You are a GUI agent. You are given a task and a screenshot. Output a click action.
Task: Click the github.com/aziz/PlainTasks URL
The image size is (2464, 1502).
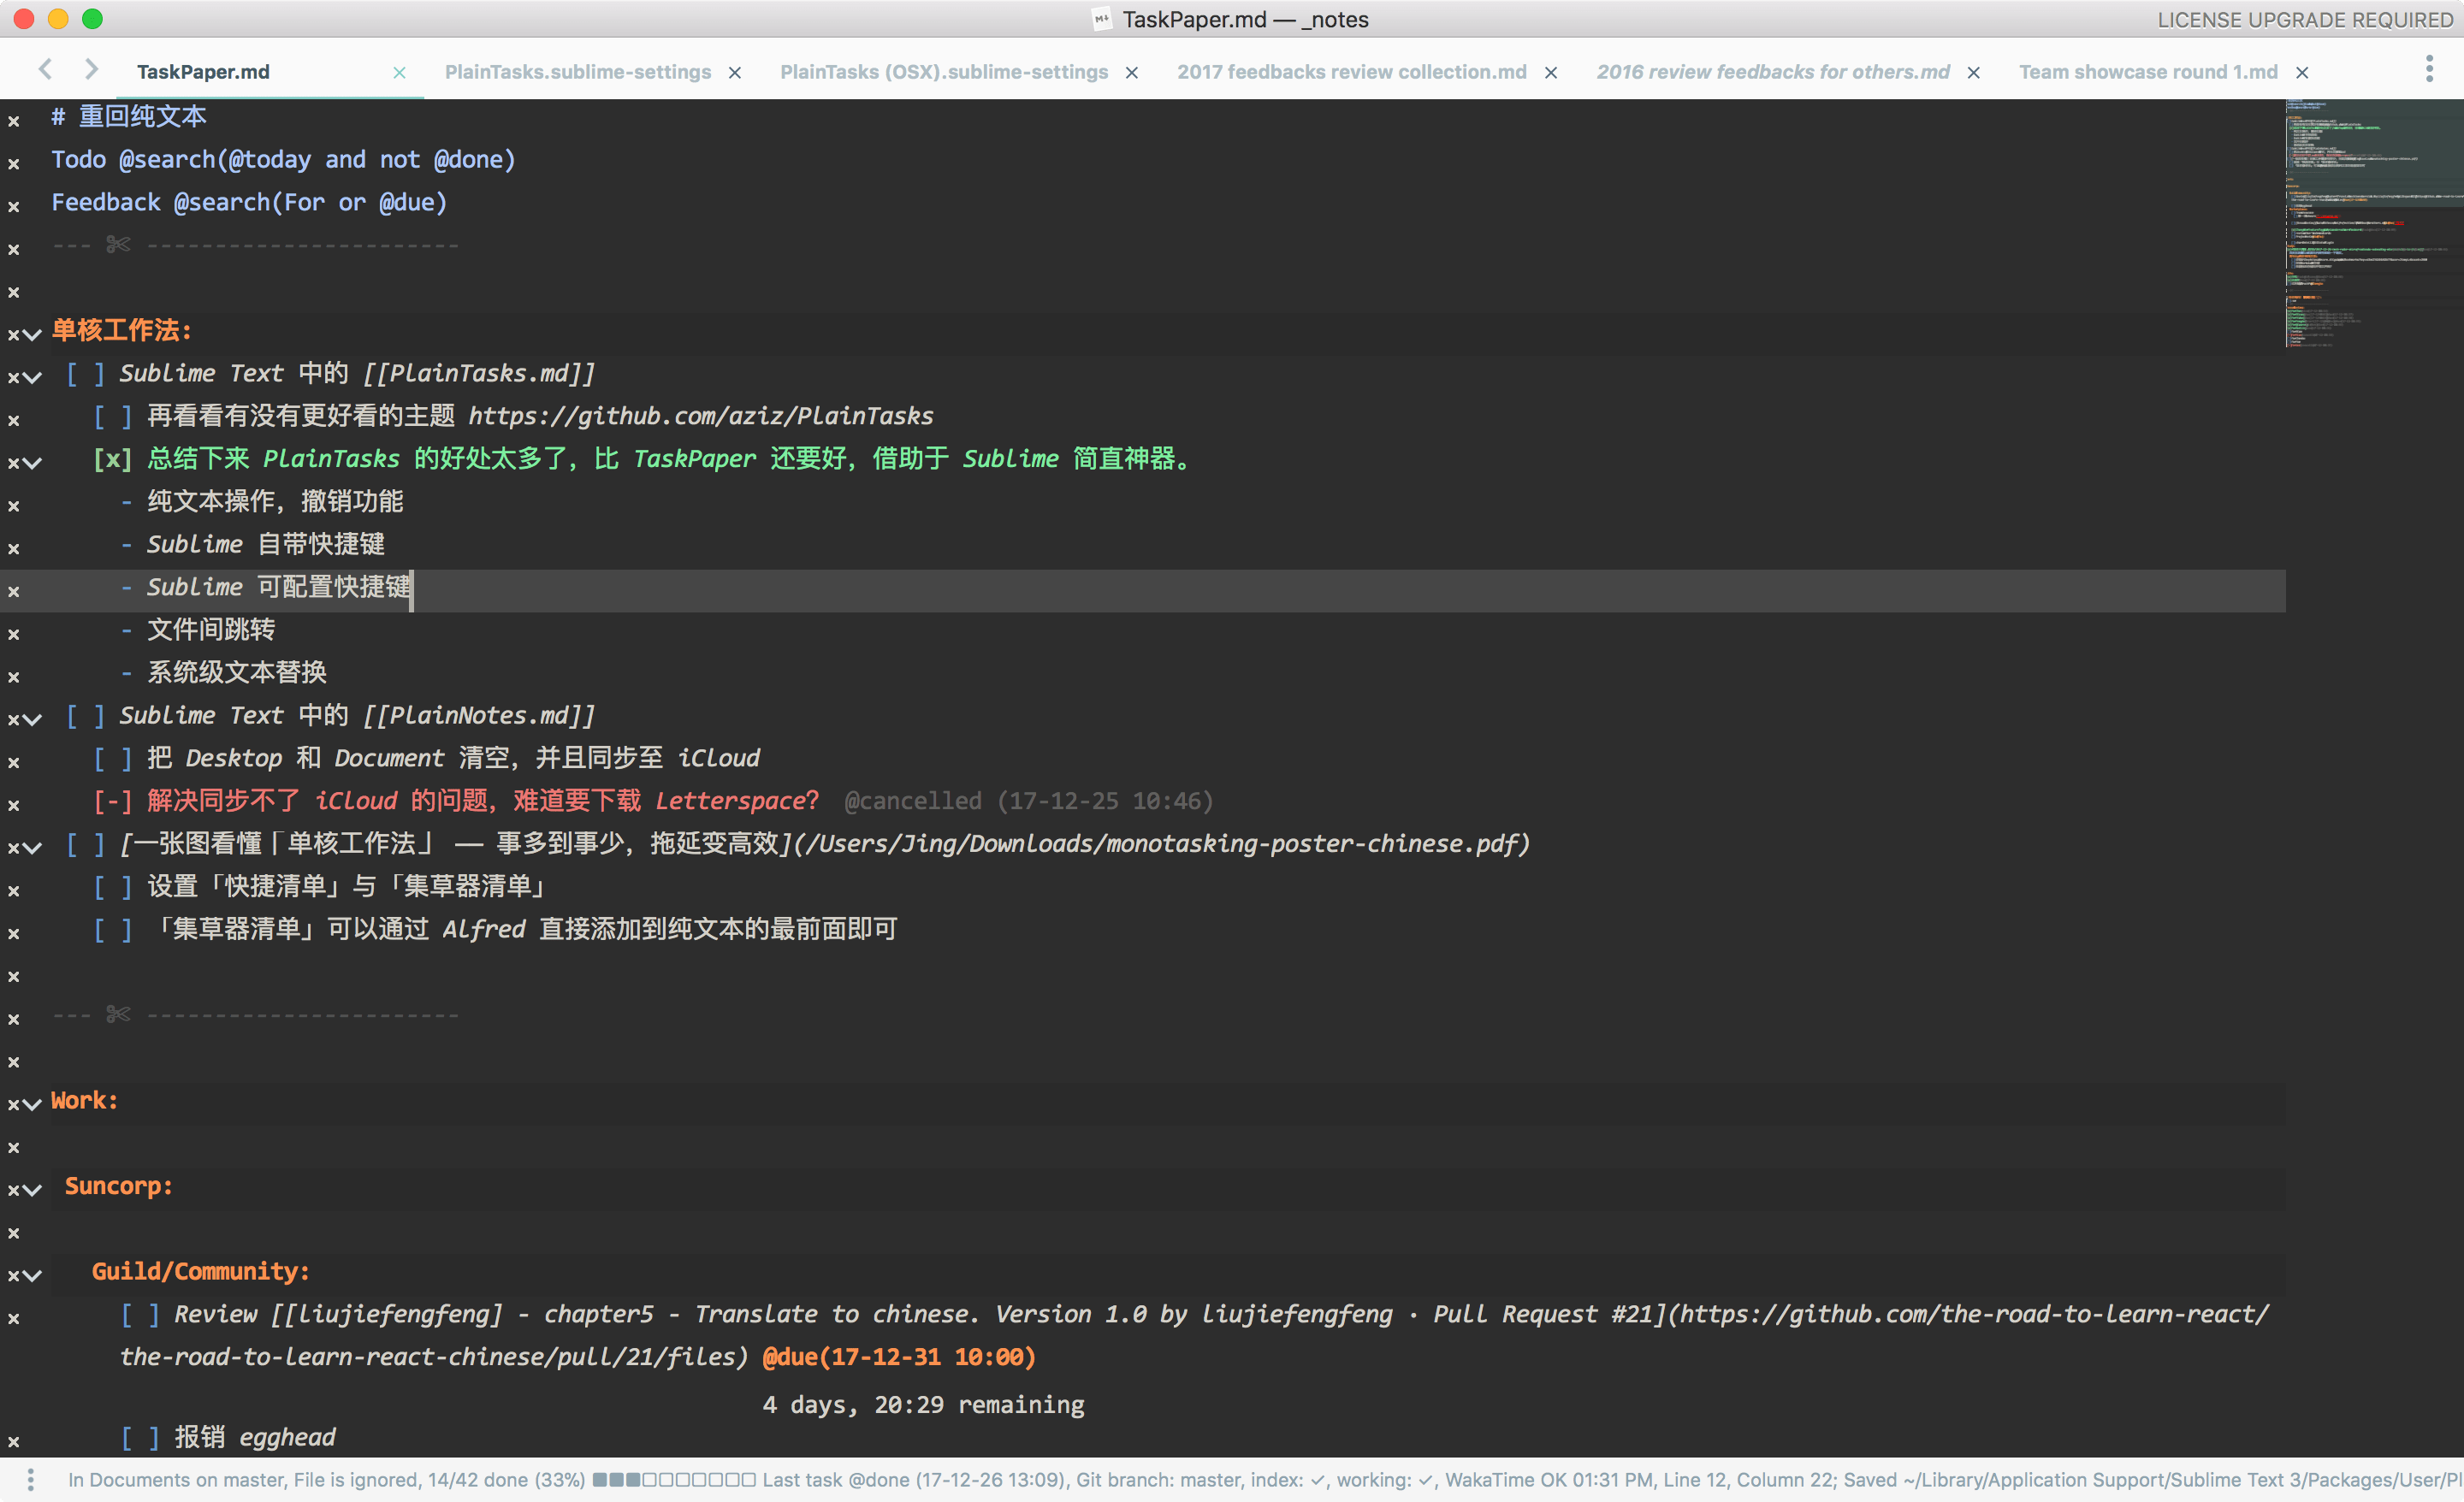point(700,416)
